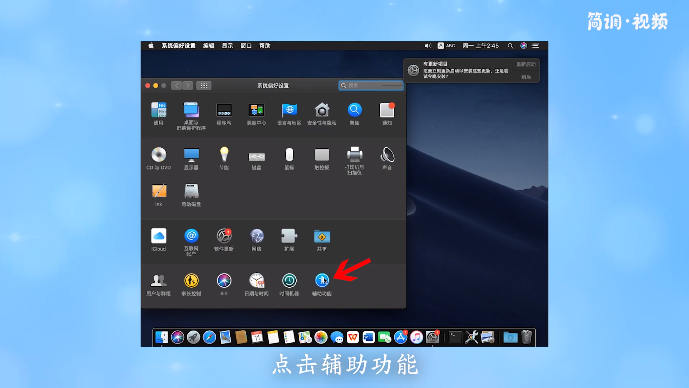Screen dimensions: 689x388
Task: Open the 系统偏好设置 menu in menu bar
Action: coord(178,45)
